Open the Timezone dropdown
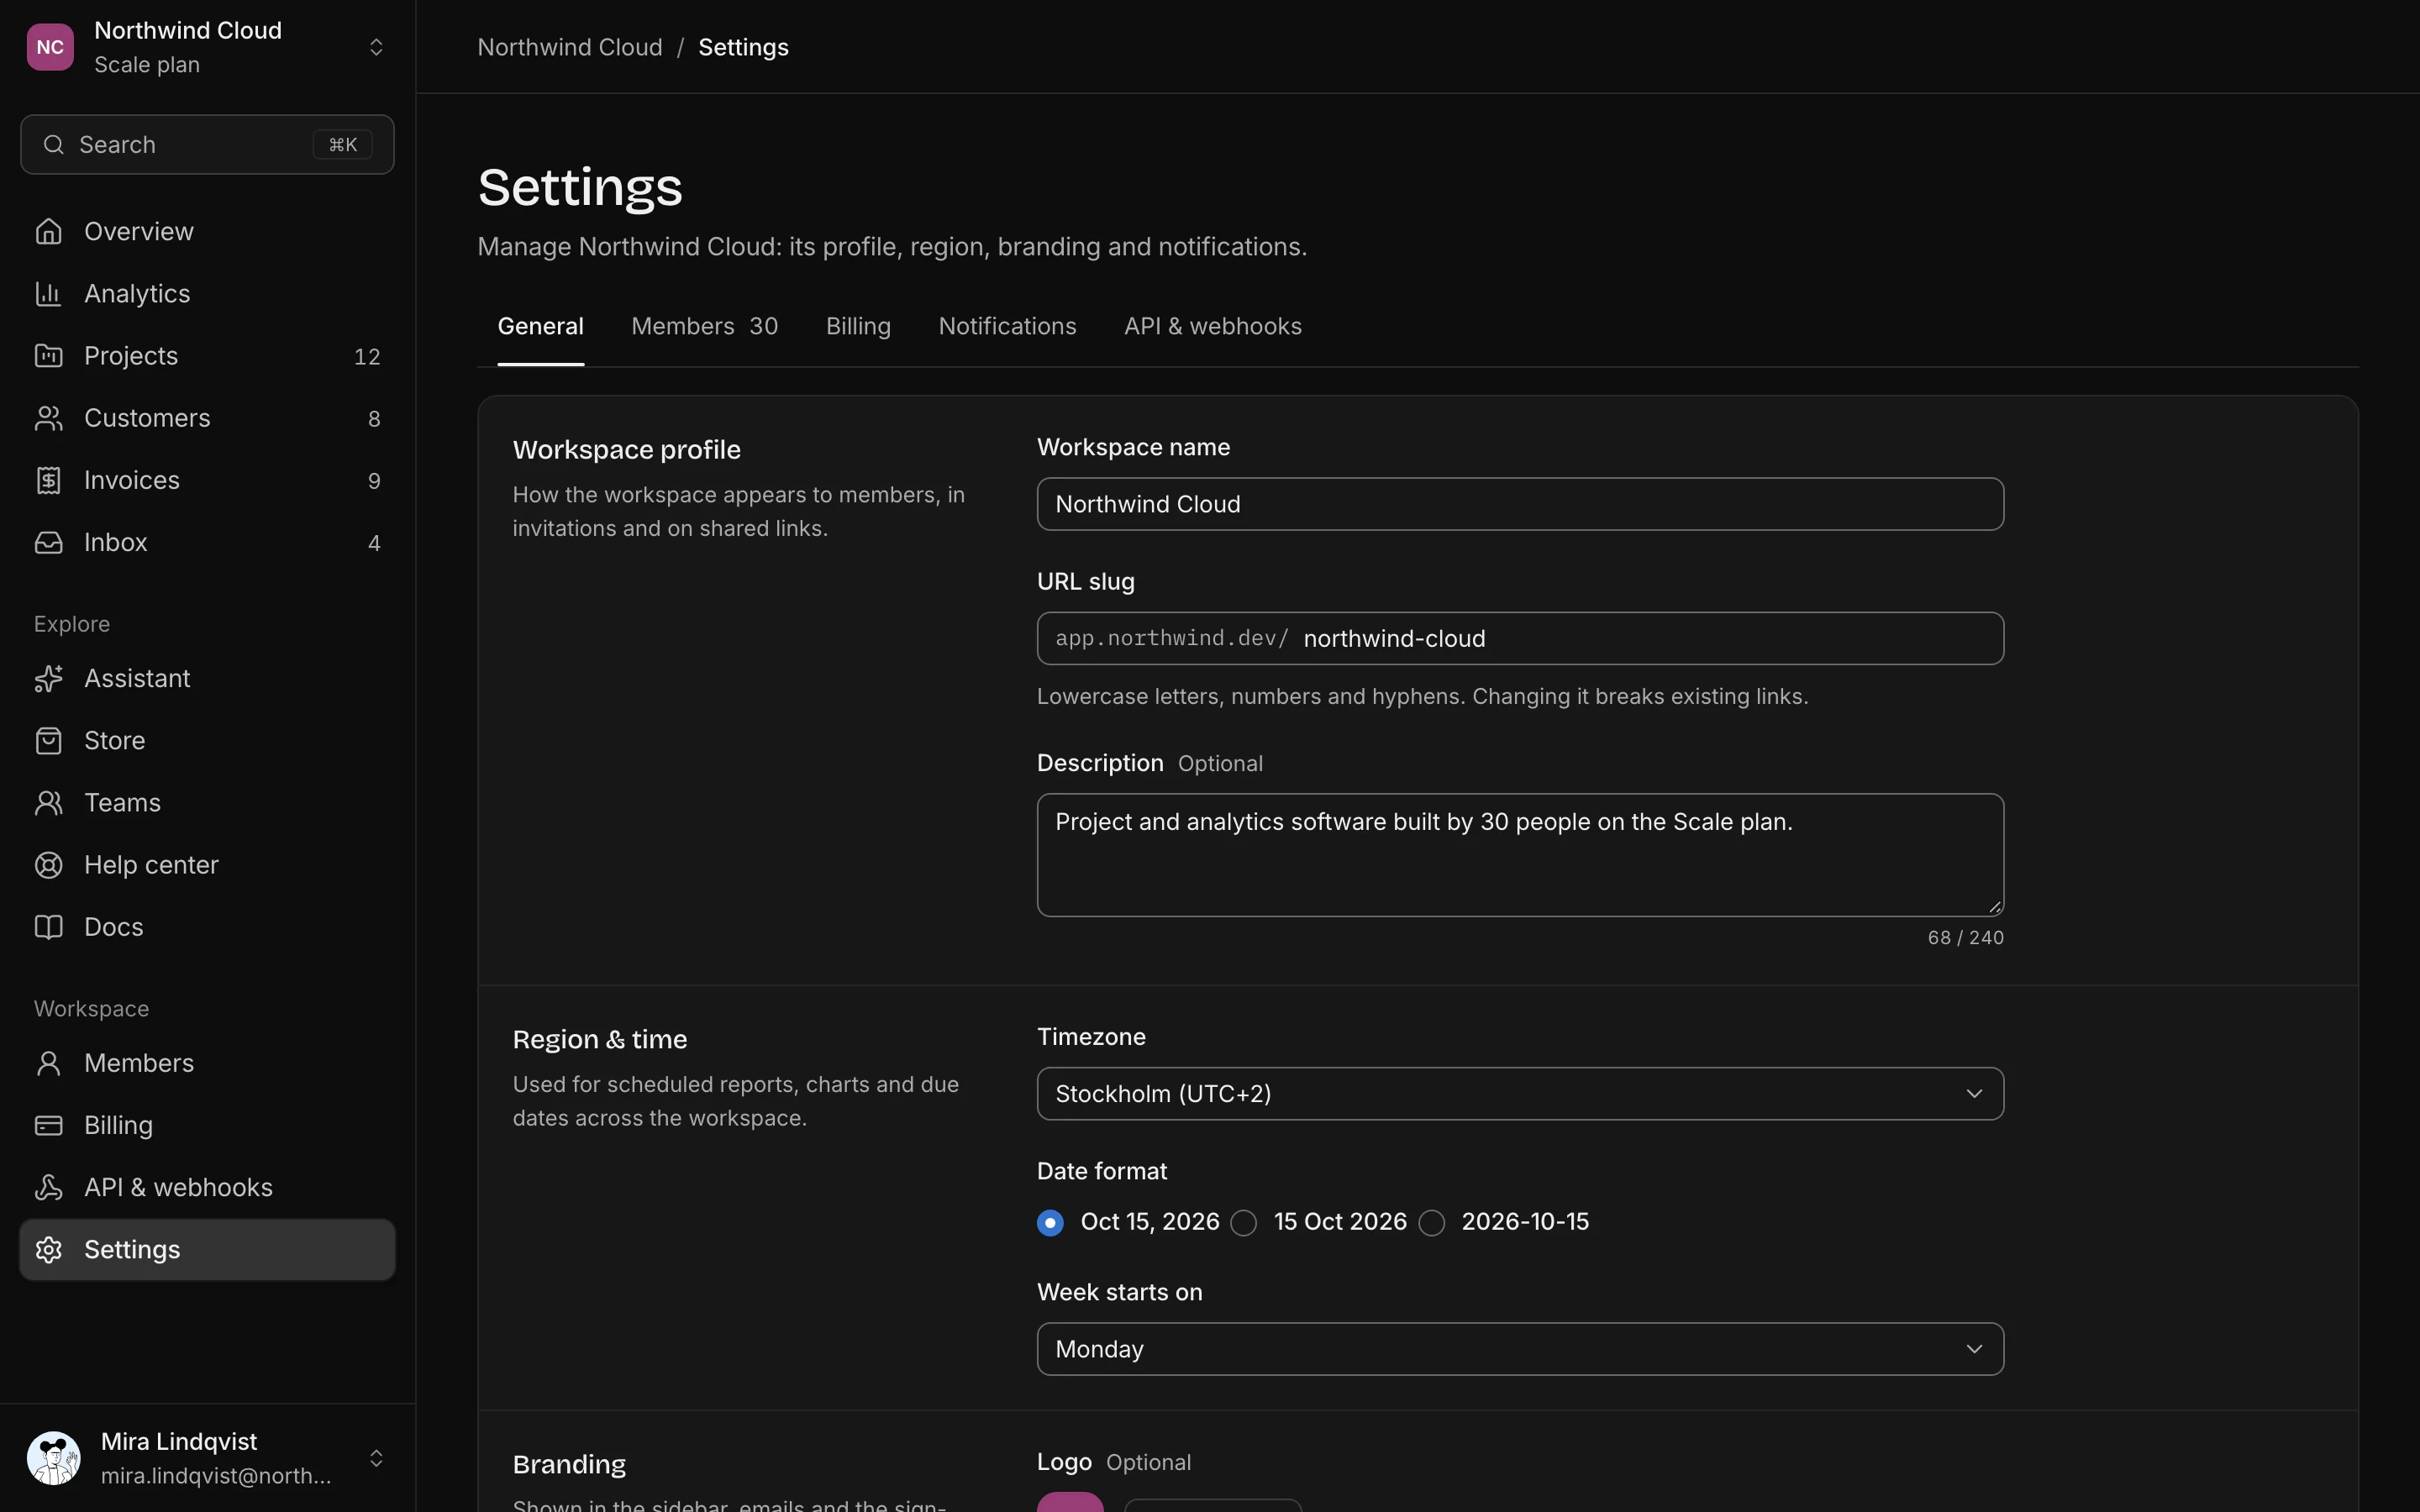 coord(1520,1093)
